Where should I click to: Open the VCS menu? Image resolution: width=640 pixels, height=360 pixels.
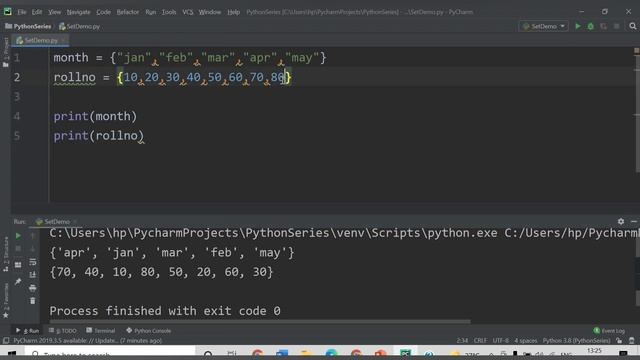[187, 12]
